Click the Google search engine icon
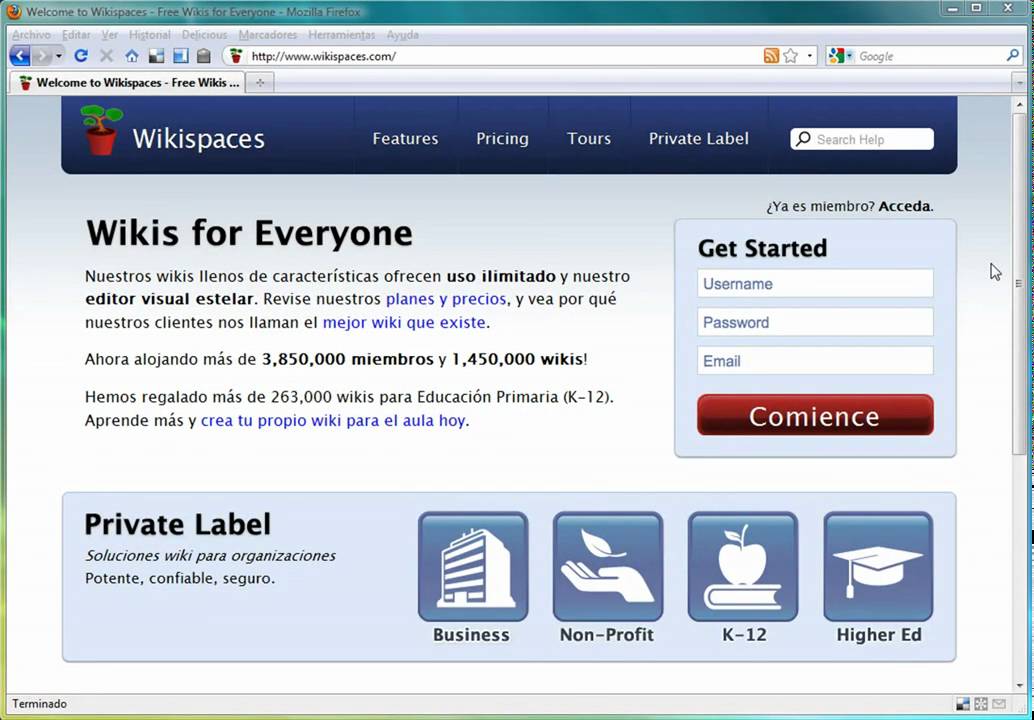Image resolution: width=1034 pixels, height=720 pixels. click(x=836, y=56)
